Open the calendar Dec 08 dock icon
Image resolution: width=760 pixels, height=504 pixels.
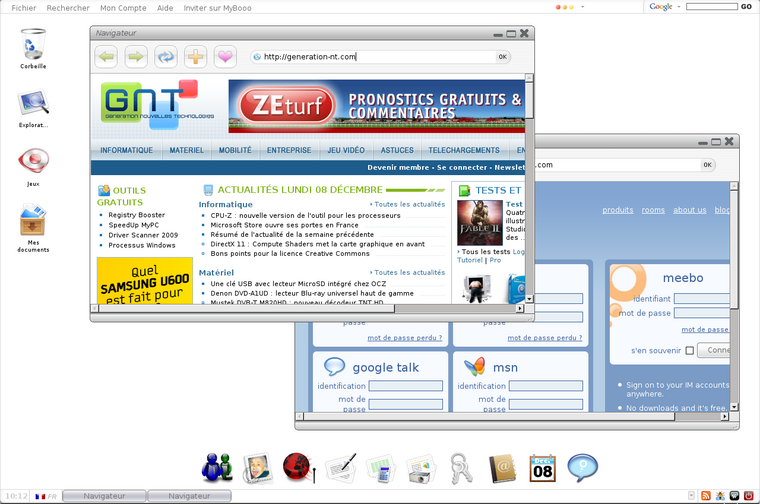542,468
